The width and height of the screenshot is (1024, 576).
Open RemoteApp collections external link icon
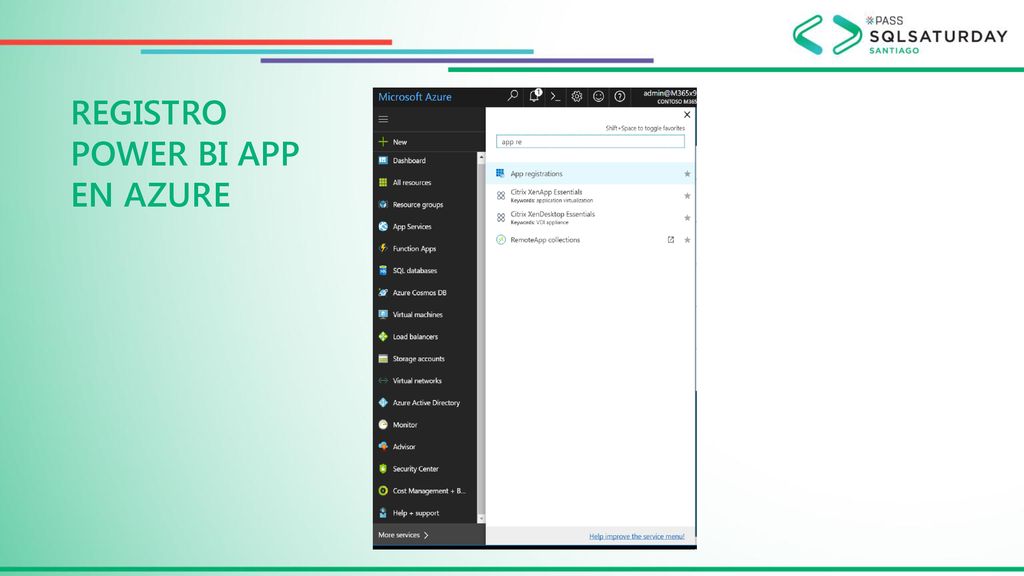coord(671,240)
